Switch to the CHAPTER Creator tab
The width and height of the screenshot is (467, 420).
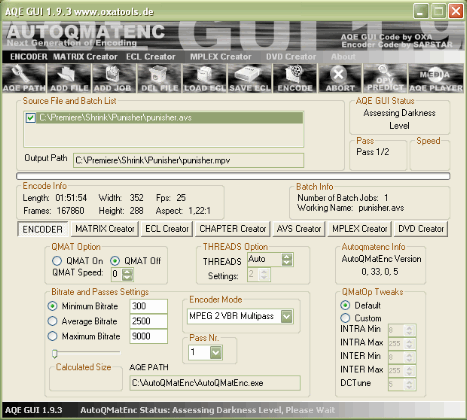pos(232,229)
